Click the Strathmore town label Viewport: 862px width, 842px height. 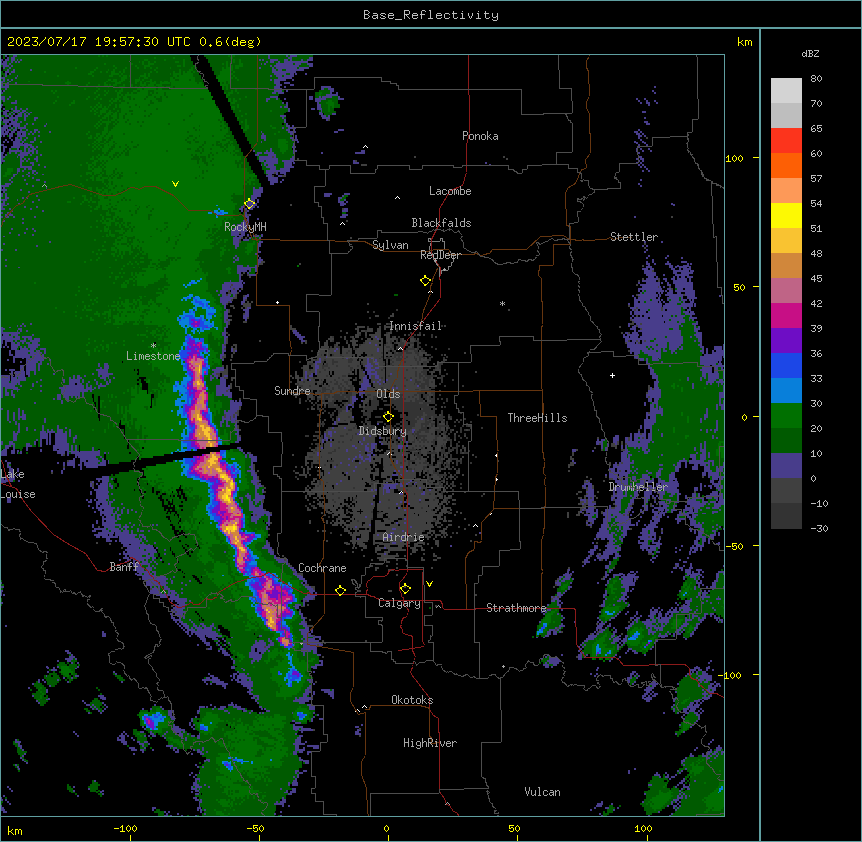click(x=516, y=608)
